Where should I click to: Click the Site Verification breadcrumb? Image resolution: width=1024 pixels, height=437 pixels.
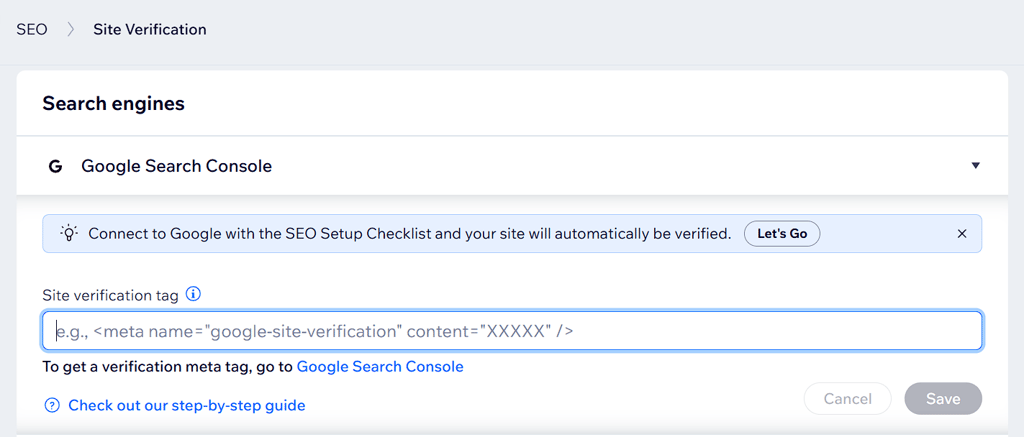pyautogui.click(x=150, y=29)
